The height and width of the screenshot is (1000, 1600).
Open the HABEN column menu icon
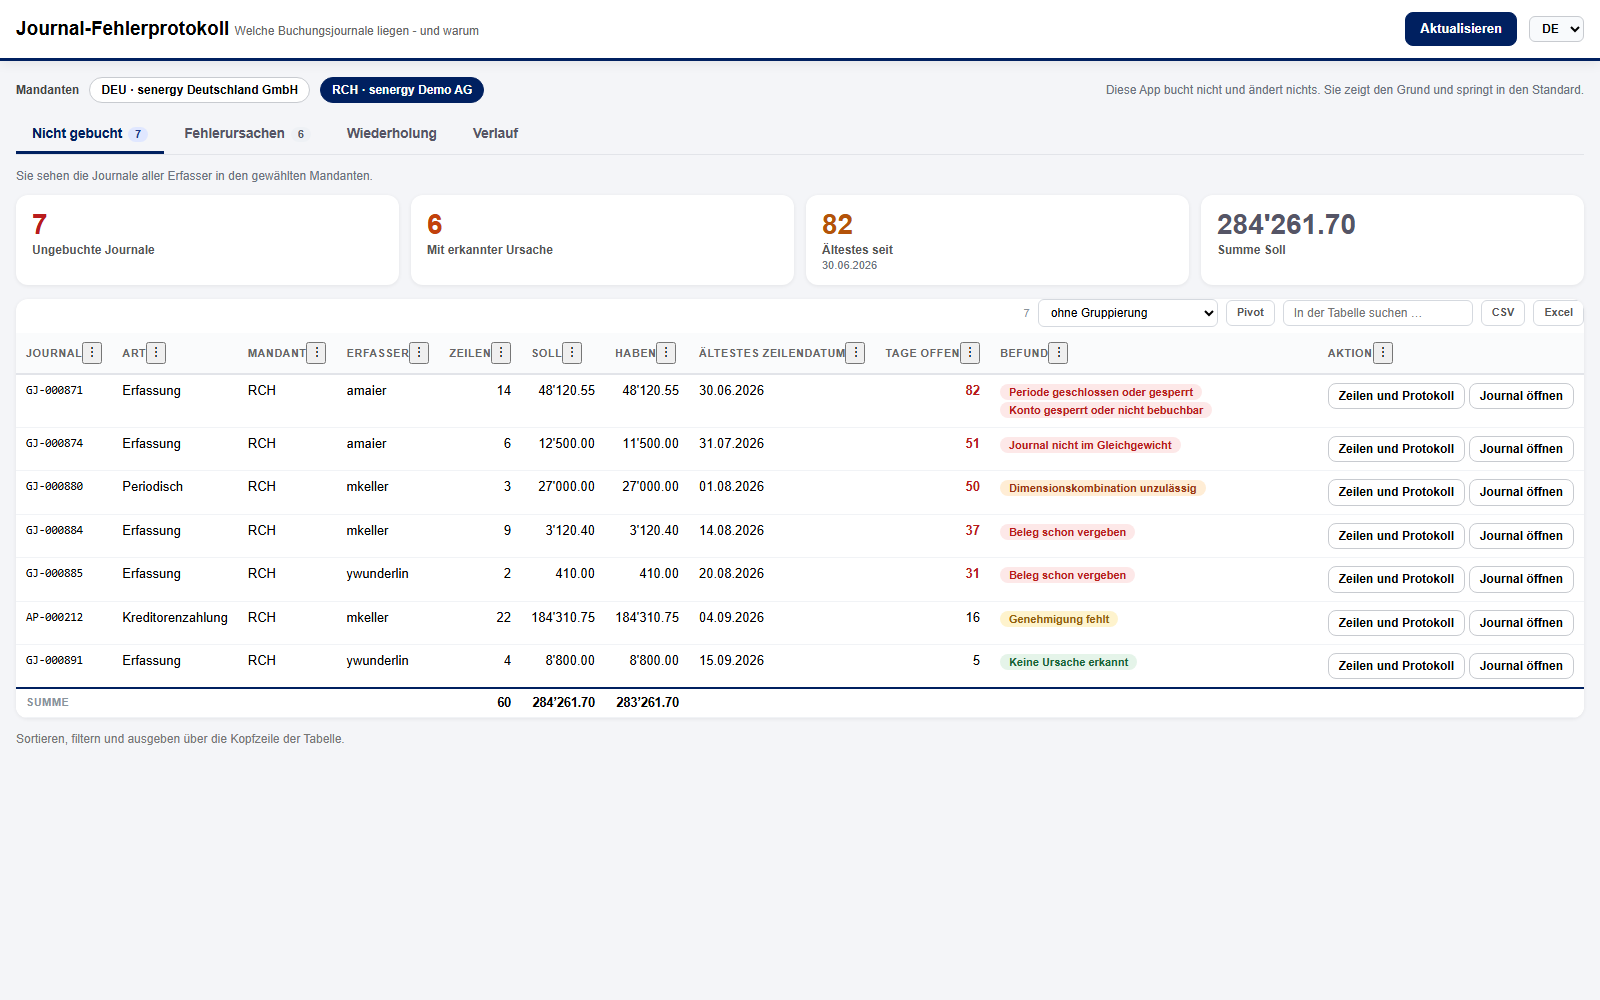point(667,353)
